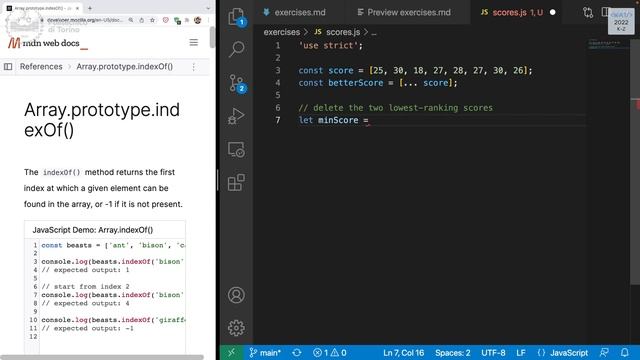The height and width of the screenshot is (360, 640).
Task: Click the share icon in address bar
Action: [141, 20]
